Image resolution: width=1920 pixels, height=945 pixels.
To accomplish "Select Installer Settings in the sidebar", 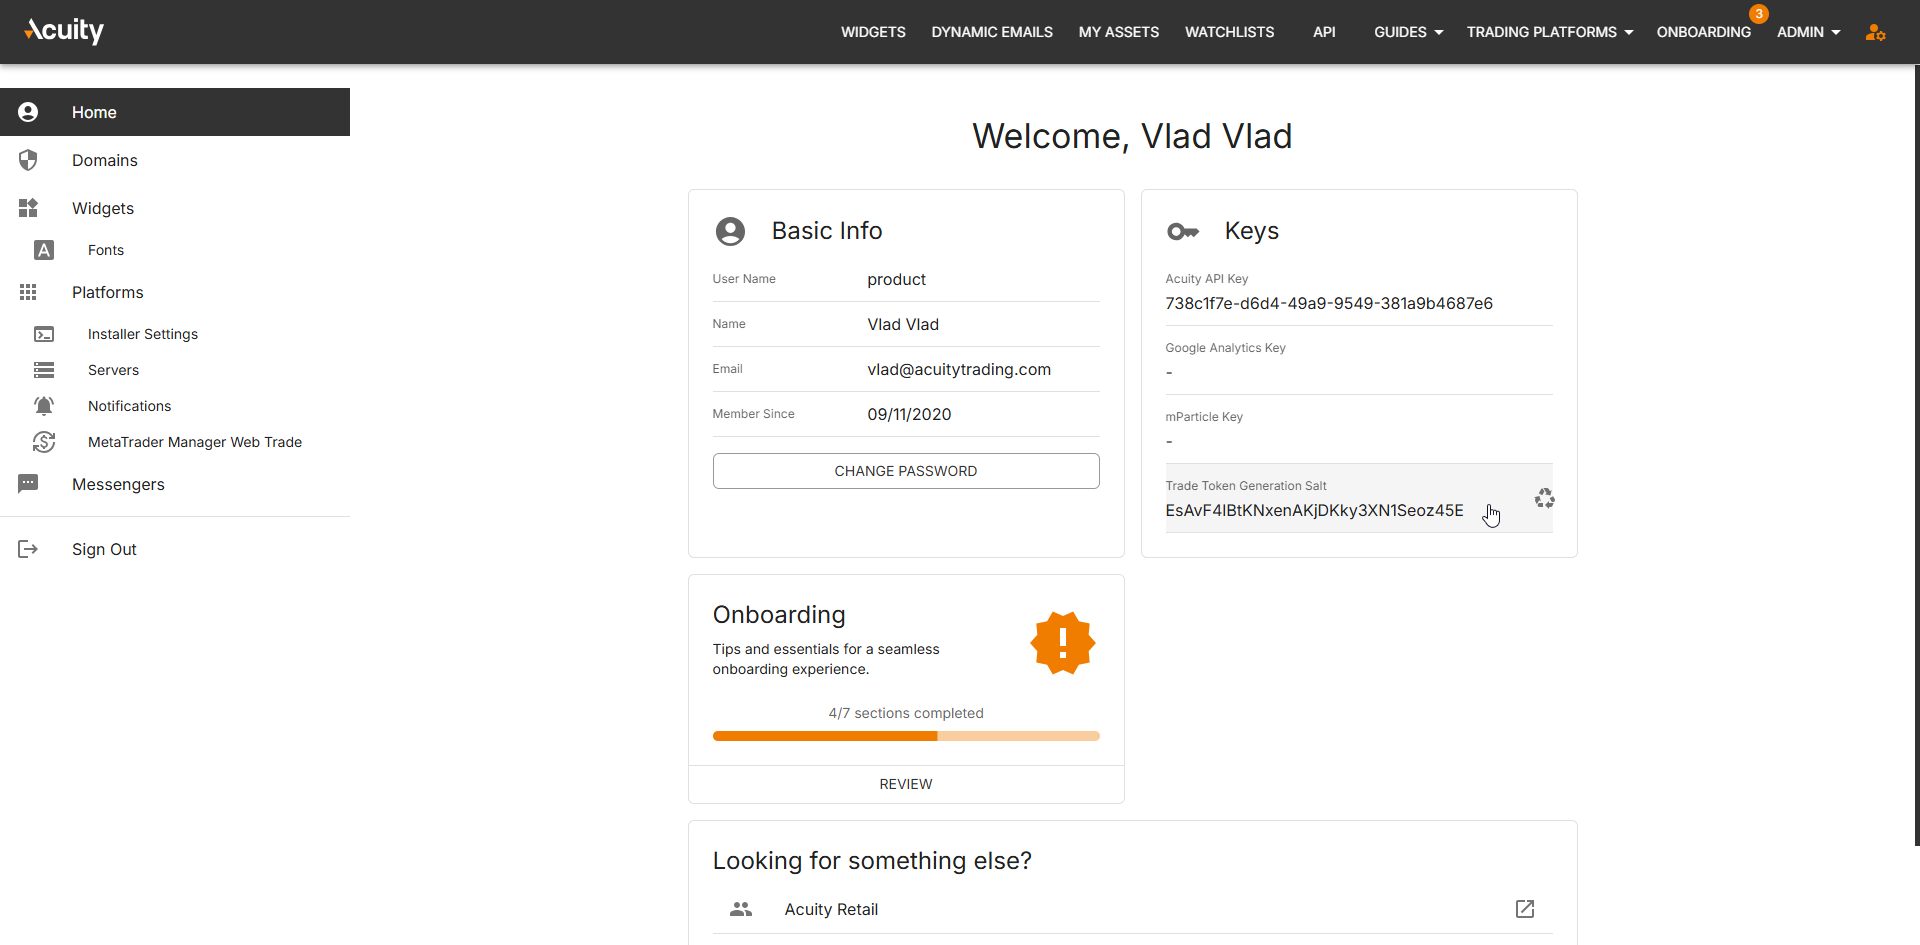I will click(x=175, y=334).
